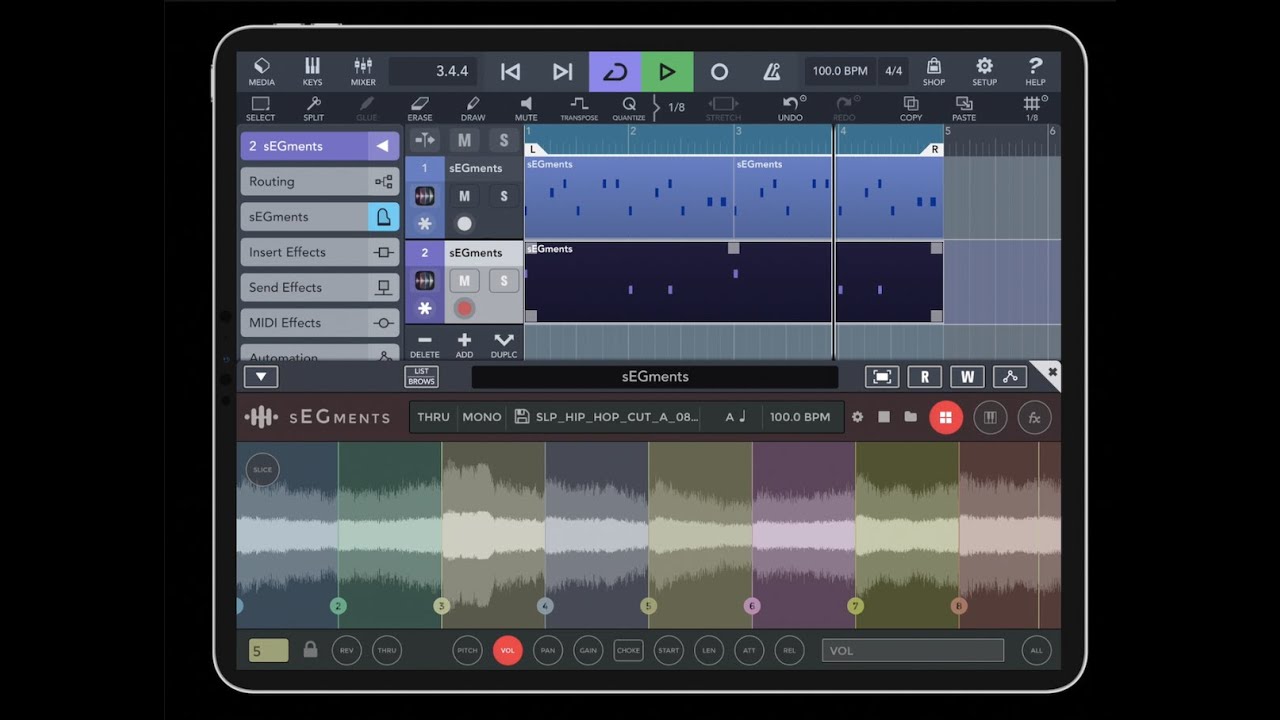Toggle cycle loop mode
The height and width of the screenshot is (720, 1280).
pyautogui.click(x=615, y=71)
